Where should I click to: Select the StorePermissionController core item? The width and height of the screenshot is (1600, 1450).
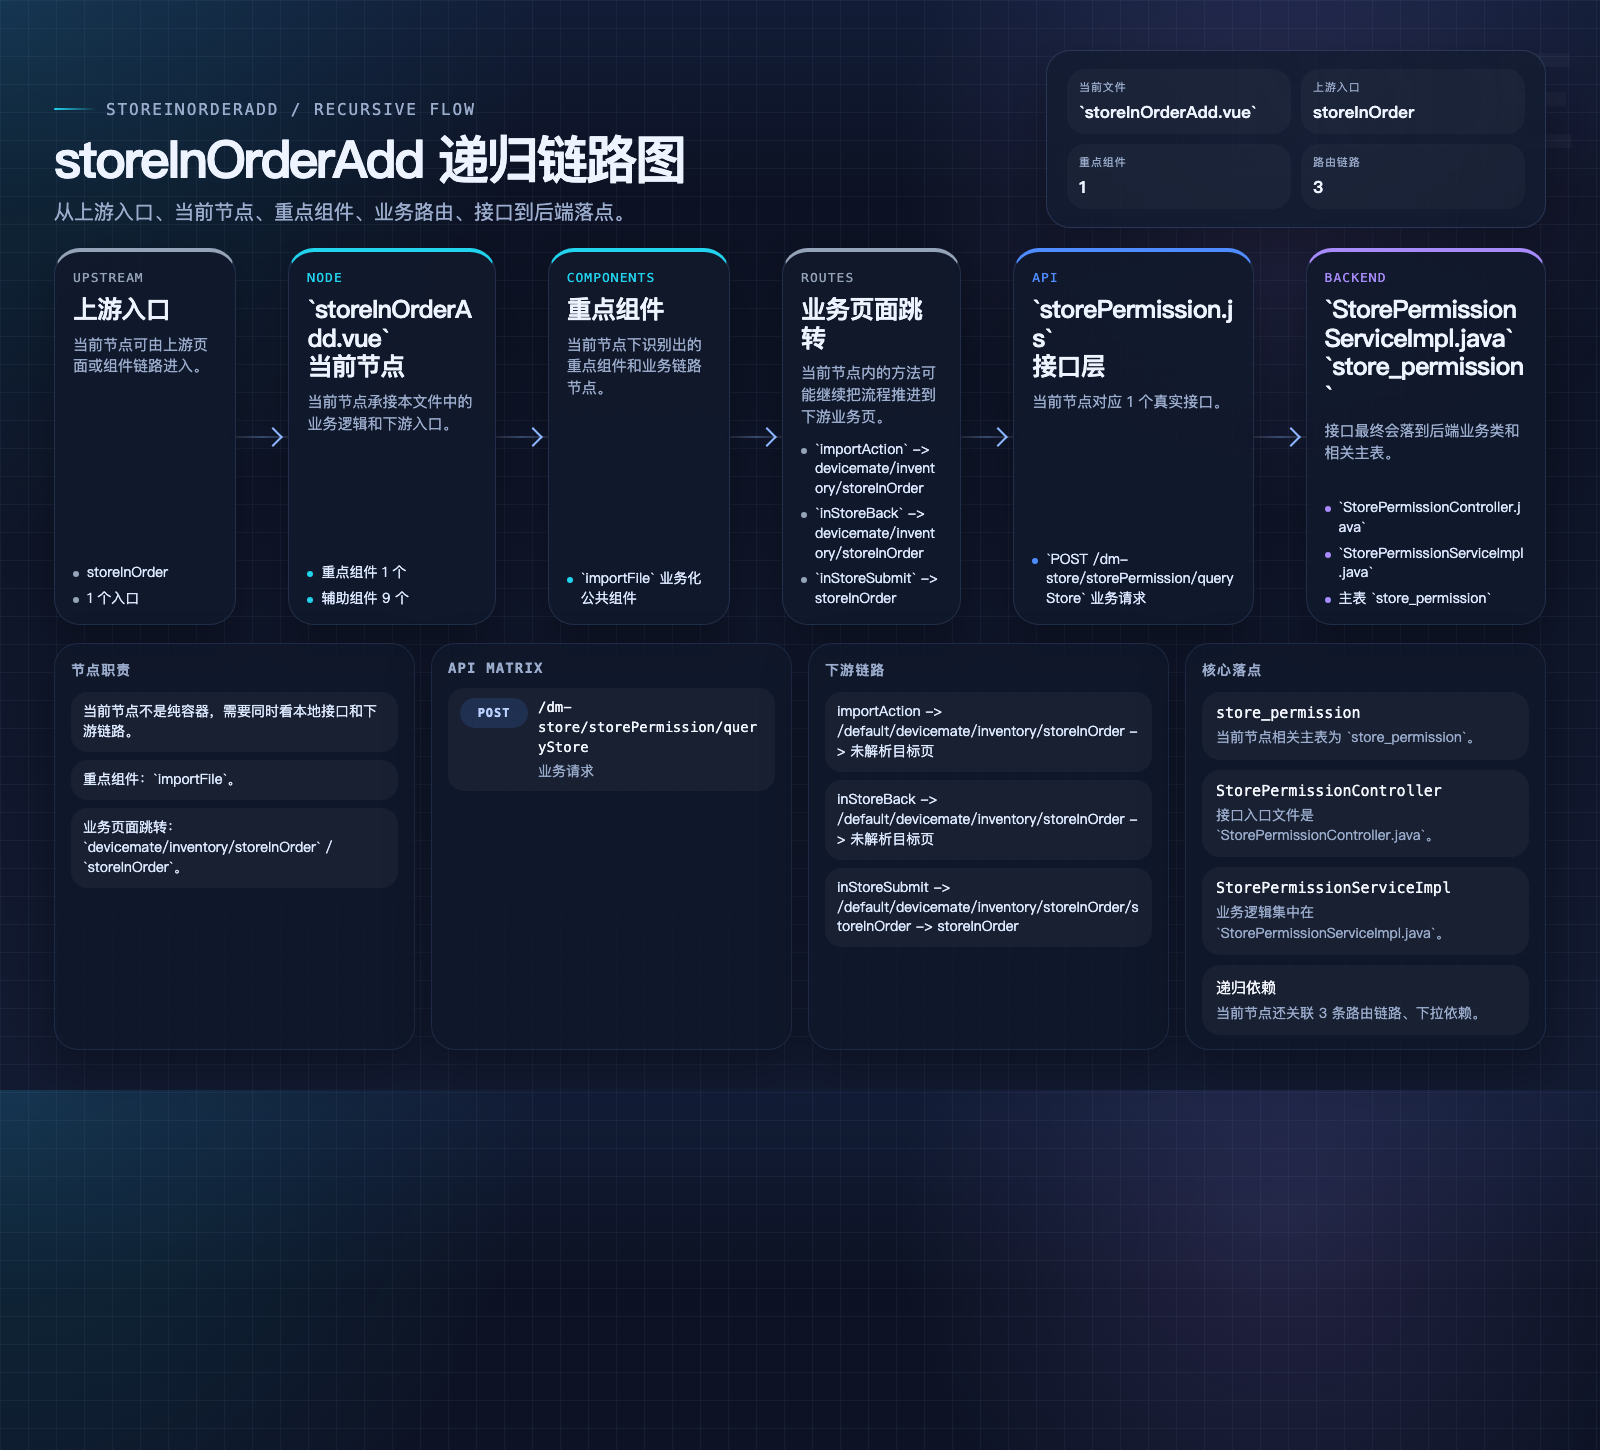coord(1365,813)
